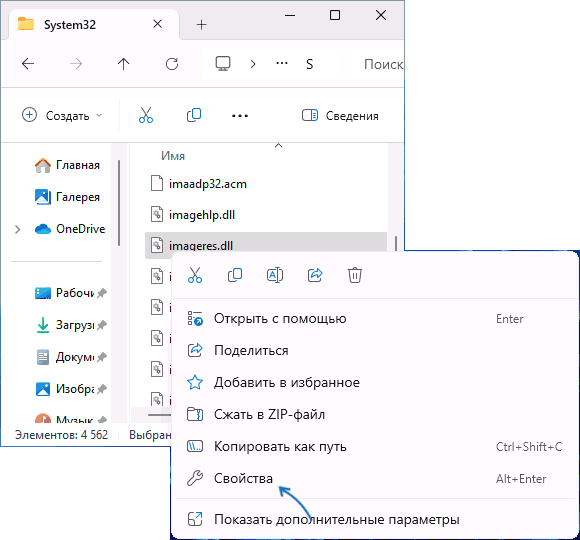Select OneDrive in navigation pane
The image size is (580, 540).
click(70, 229)
